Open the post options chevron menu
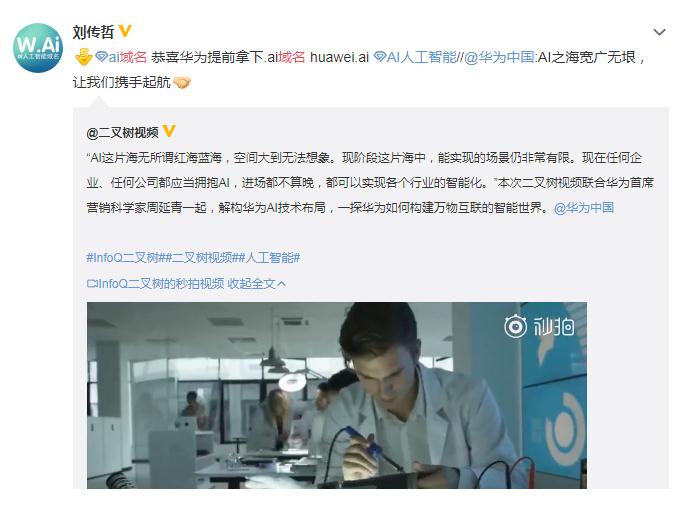 point(659,32)
